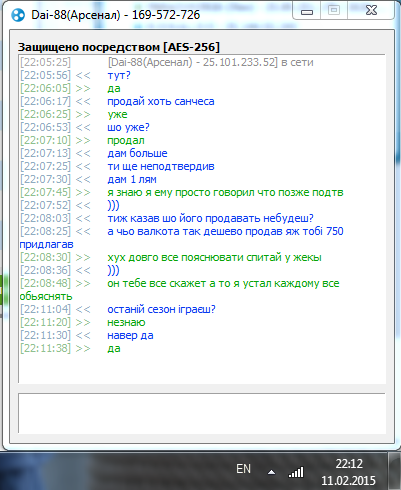This screenshot has width=401, height=490.
Task: Click the maximize button of chat window
Action: [334, 11]
